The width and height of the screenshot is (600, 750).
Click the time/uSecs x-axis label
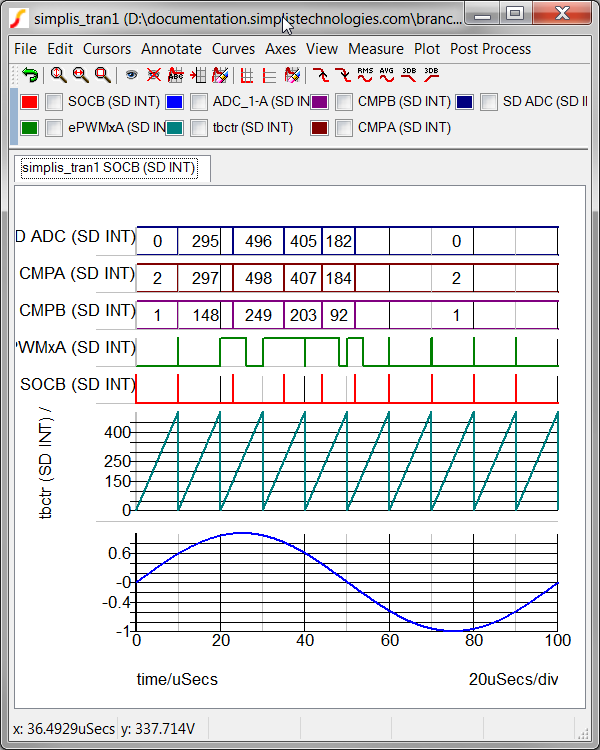coord(177,679)
